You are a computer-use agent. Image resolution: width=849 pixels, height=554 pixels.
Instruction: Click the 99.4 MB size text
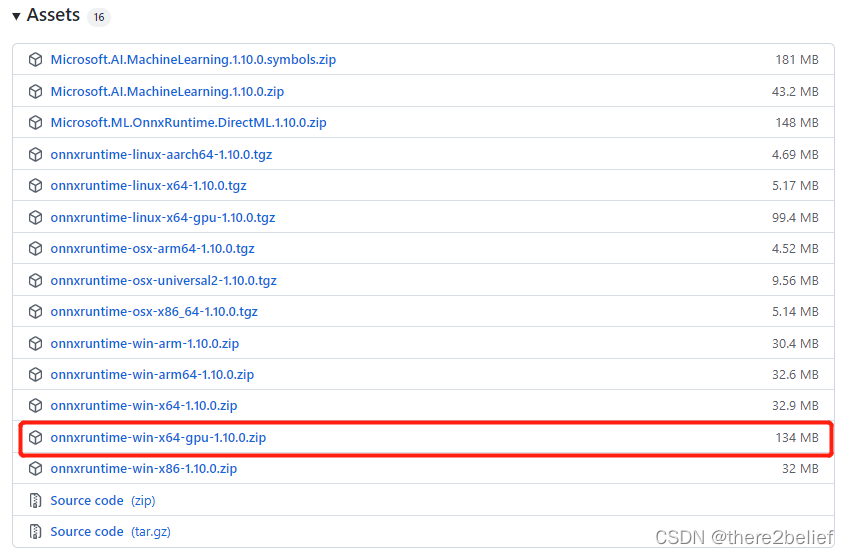[795, 218]
